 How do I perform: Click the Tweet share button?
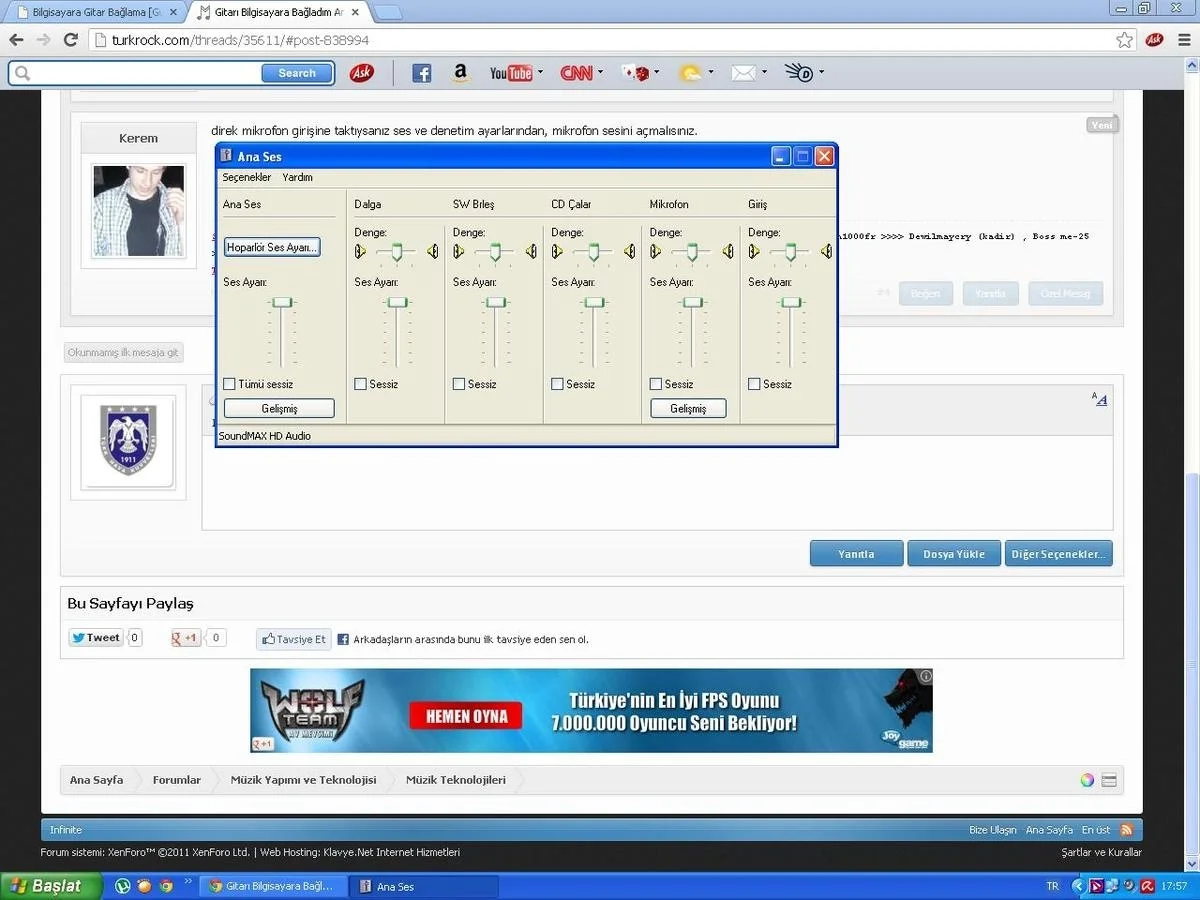(x=96, y=638)
